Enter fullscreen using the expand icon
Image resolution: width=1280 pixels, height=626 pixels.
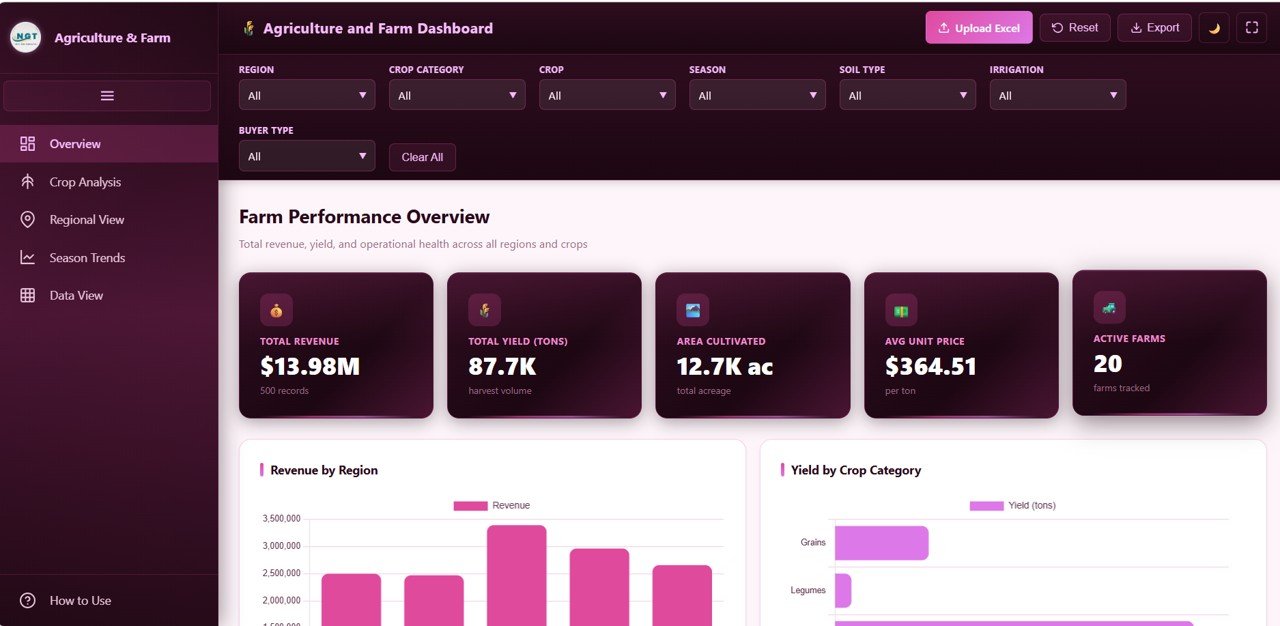tap(1251, 27)
